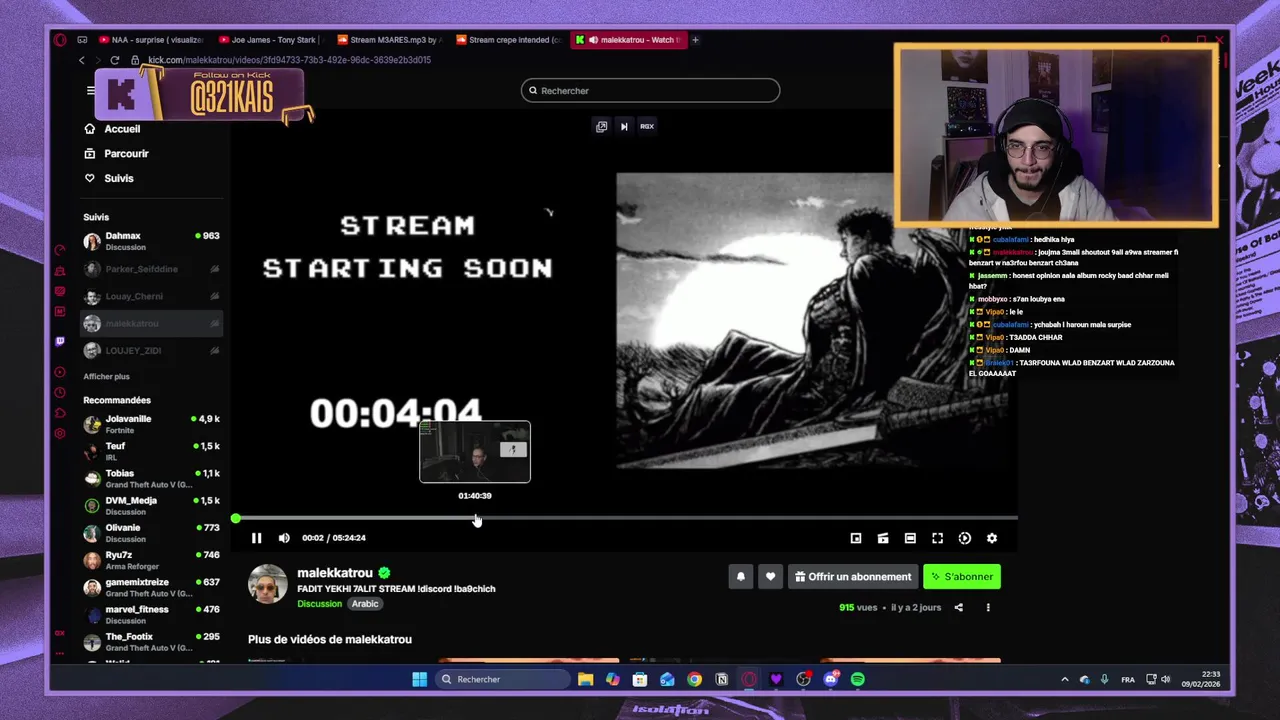Click Offrir un abonnement button
Viewport: 1280px width, 720px height.
(x=853, y=576)
